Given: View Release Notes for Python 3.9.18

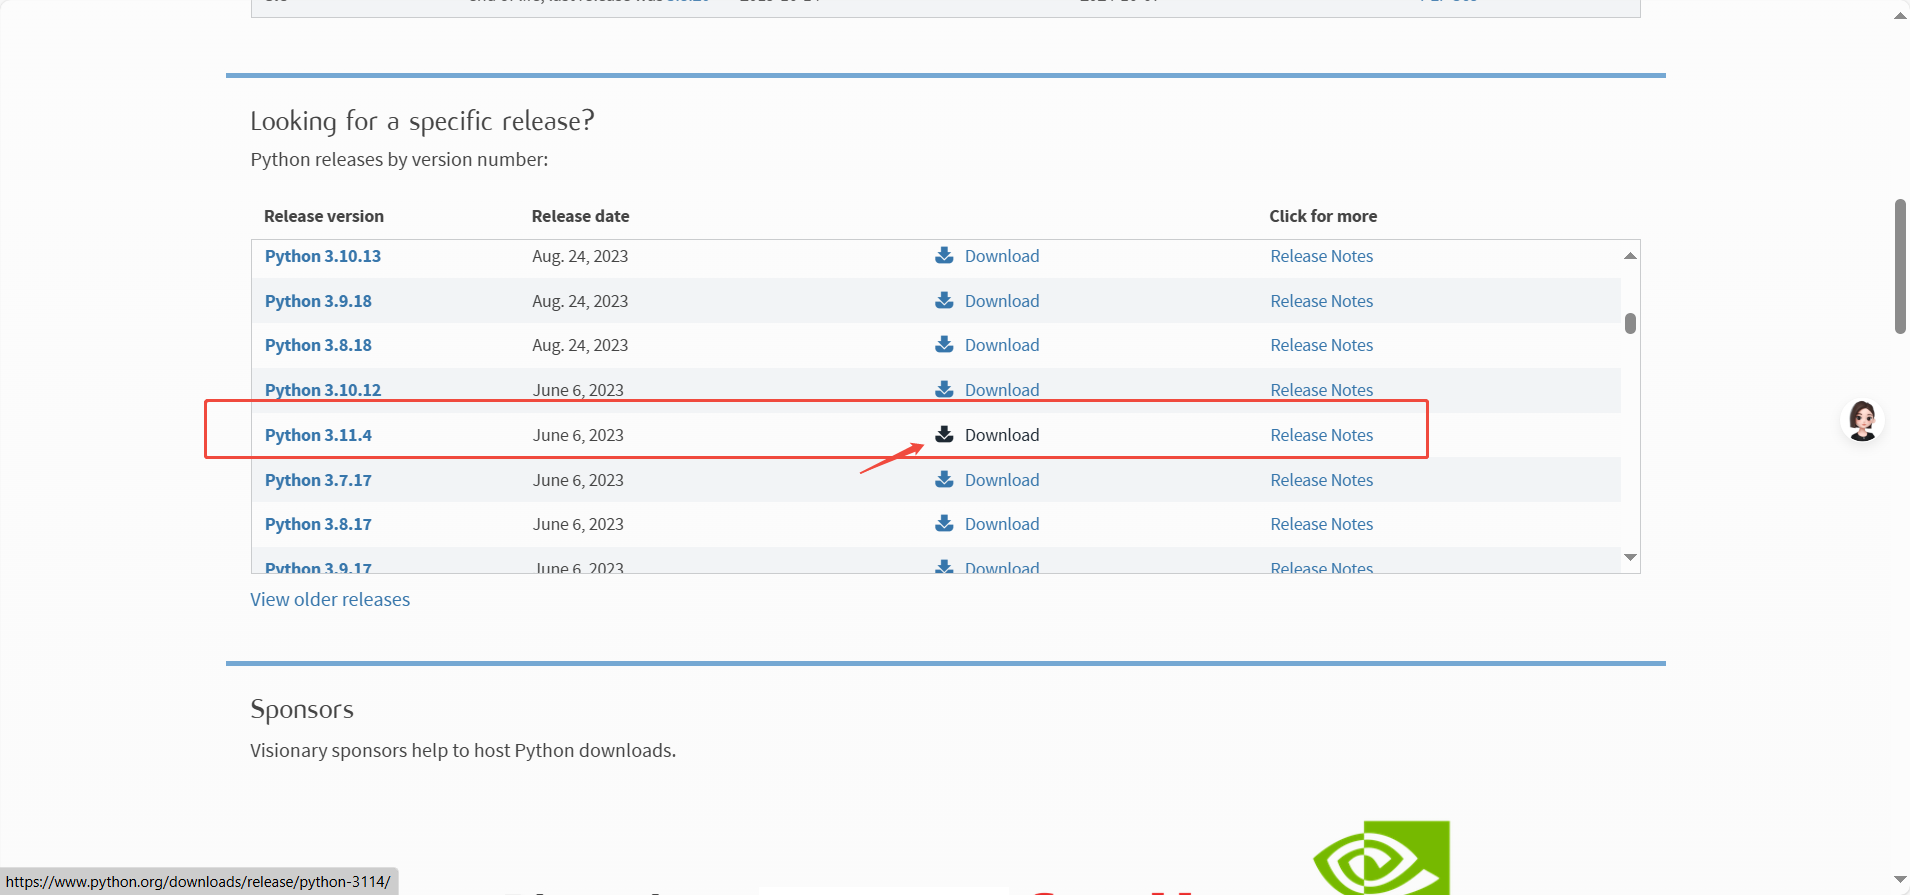Looking at the screenshot, I should pyautogui.click(x=1321, y=301).
